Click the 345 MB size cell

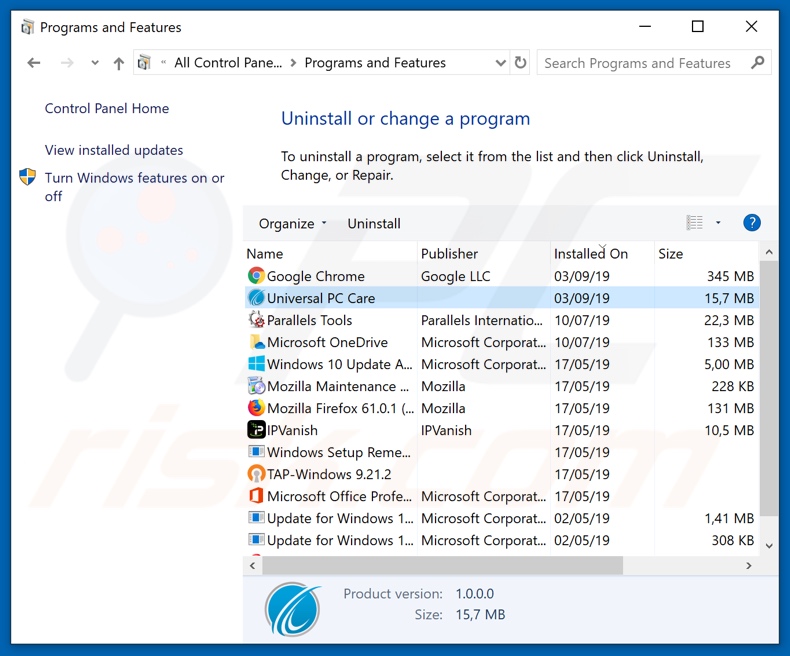point(730,276)
